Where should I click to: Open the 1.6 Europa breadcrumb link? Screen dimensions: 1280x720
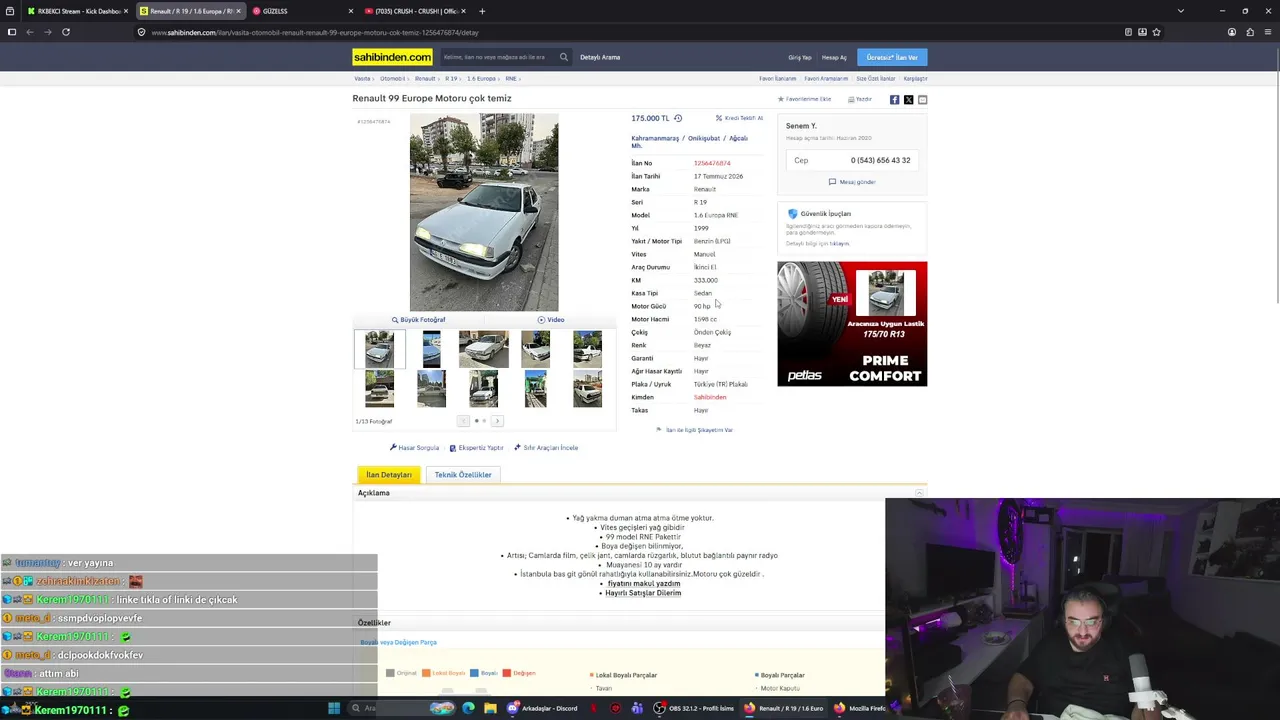tap(481, 78)
